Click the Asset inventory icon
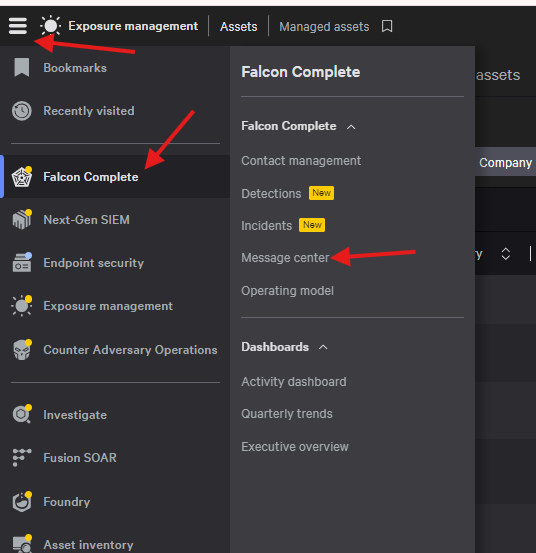This screenshot has width=536, height=553. (22, 544)
